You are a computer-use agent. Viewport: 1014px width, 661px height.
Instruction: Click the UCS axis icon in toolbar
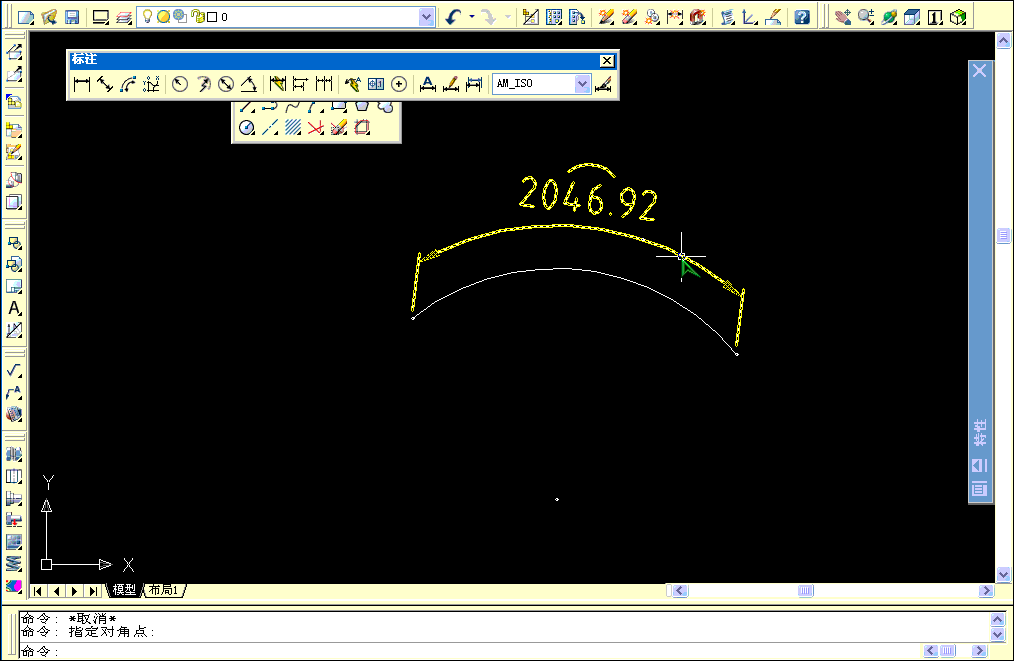(750, 17)
